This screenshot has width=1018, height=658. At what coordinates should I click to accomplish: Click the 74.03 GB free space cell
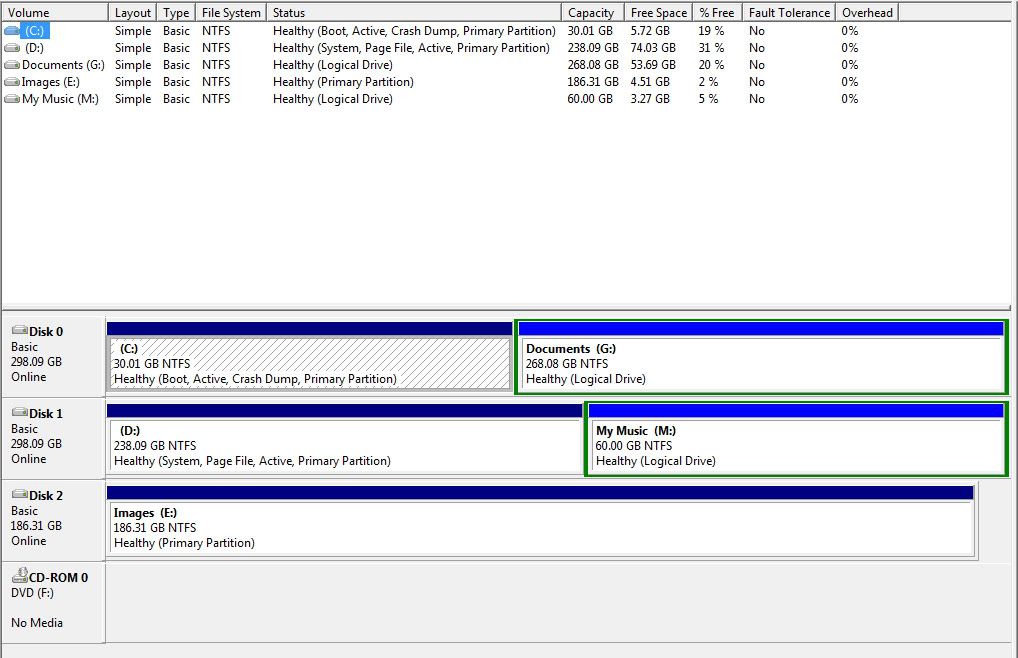tap(653, 47)
